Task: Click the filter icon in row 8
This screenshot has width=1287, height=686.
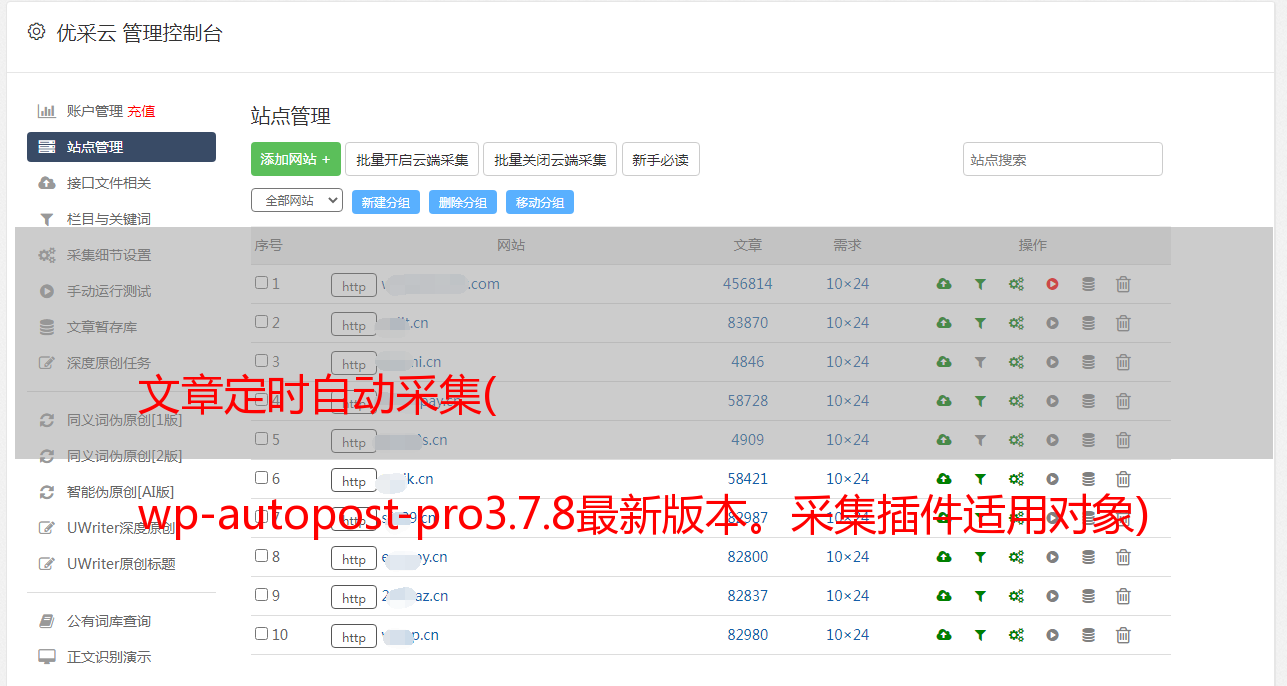Action: coord(980,557)
